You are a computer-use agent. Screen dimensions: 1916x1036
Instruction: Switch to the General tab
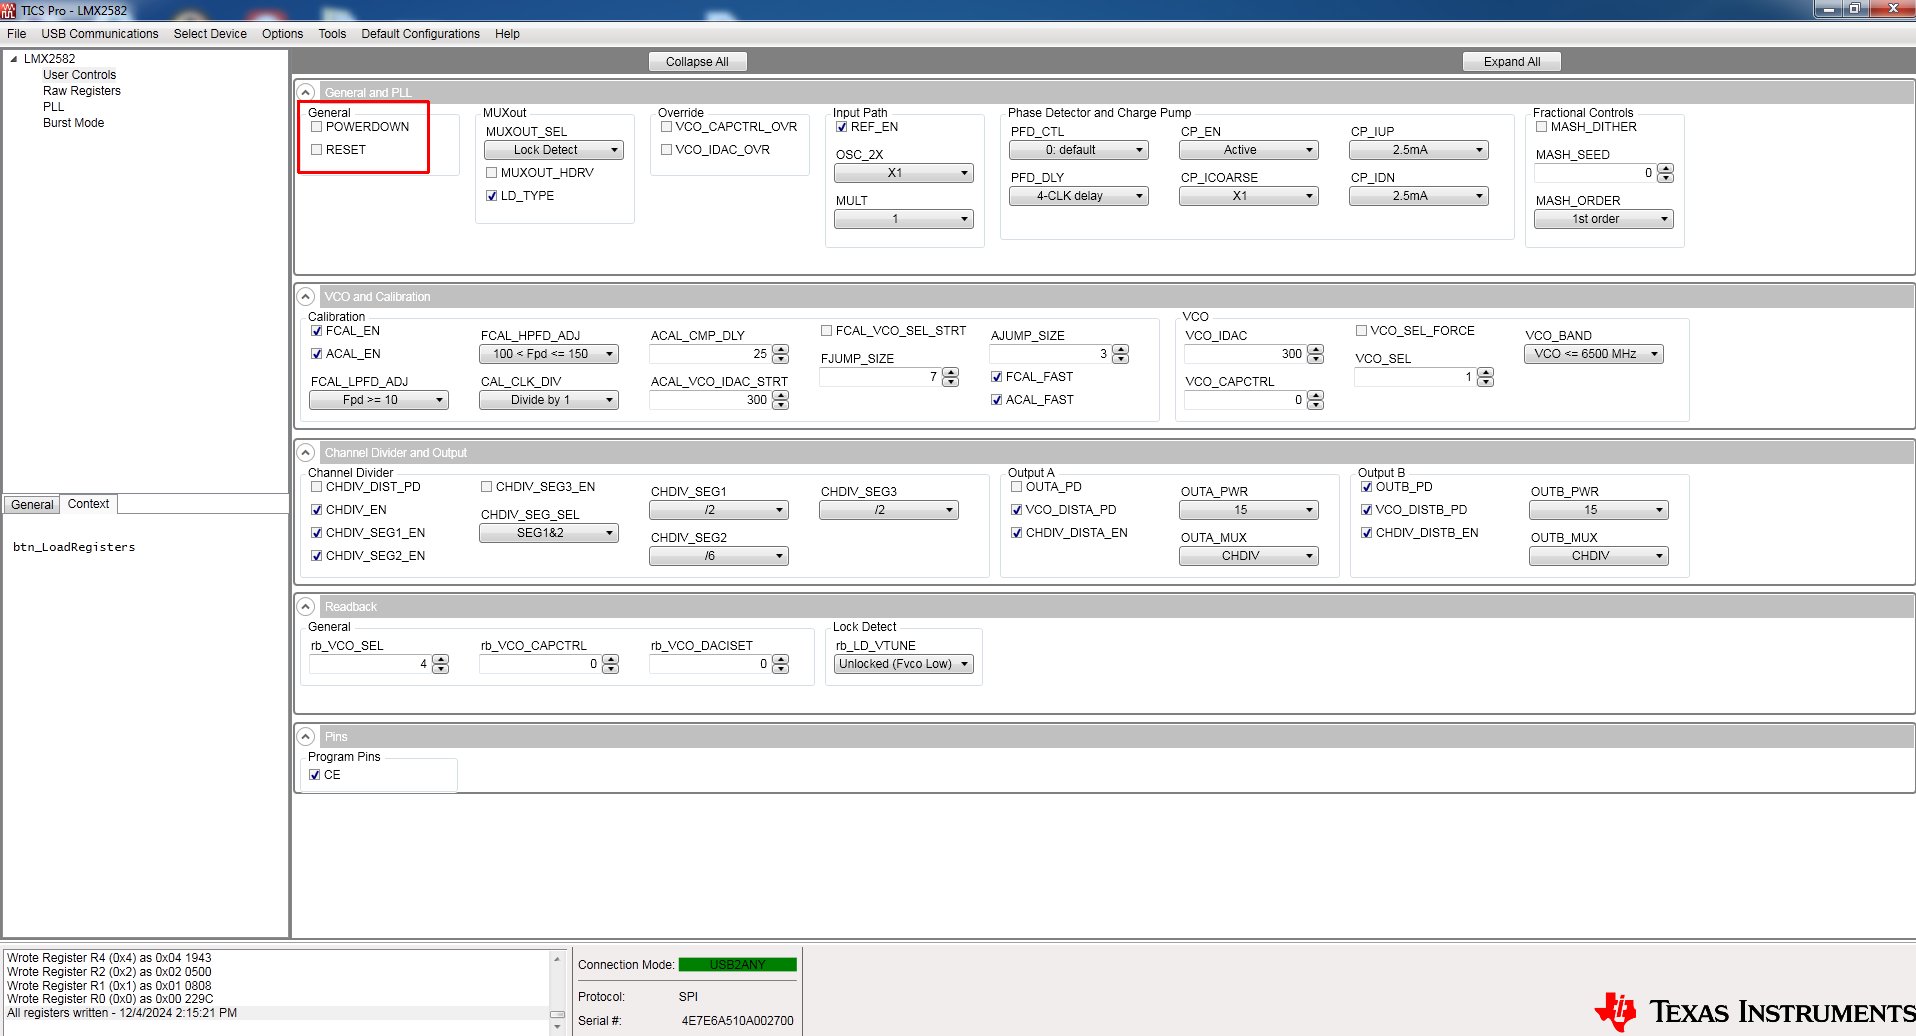(x=32, y=505)
